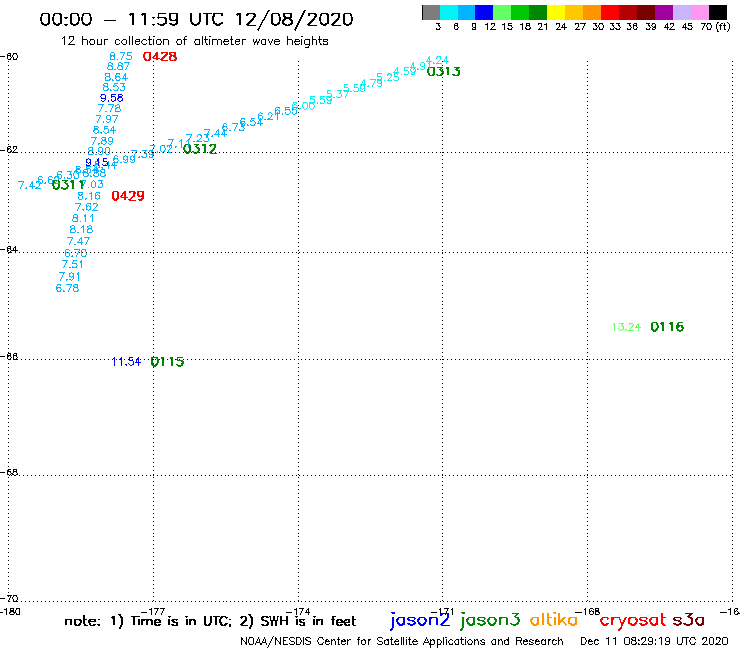Select the -177 longitude axis label

(153, 612)
